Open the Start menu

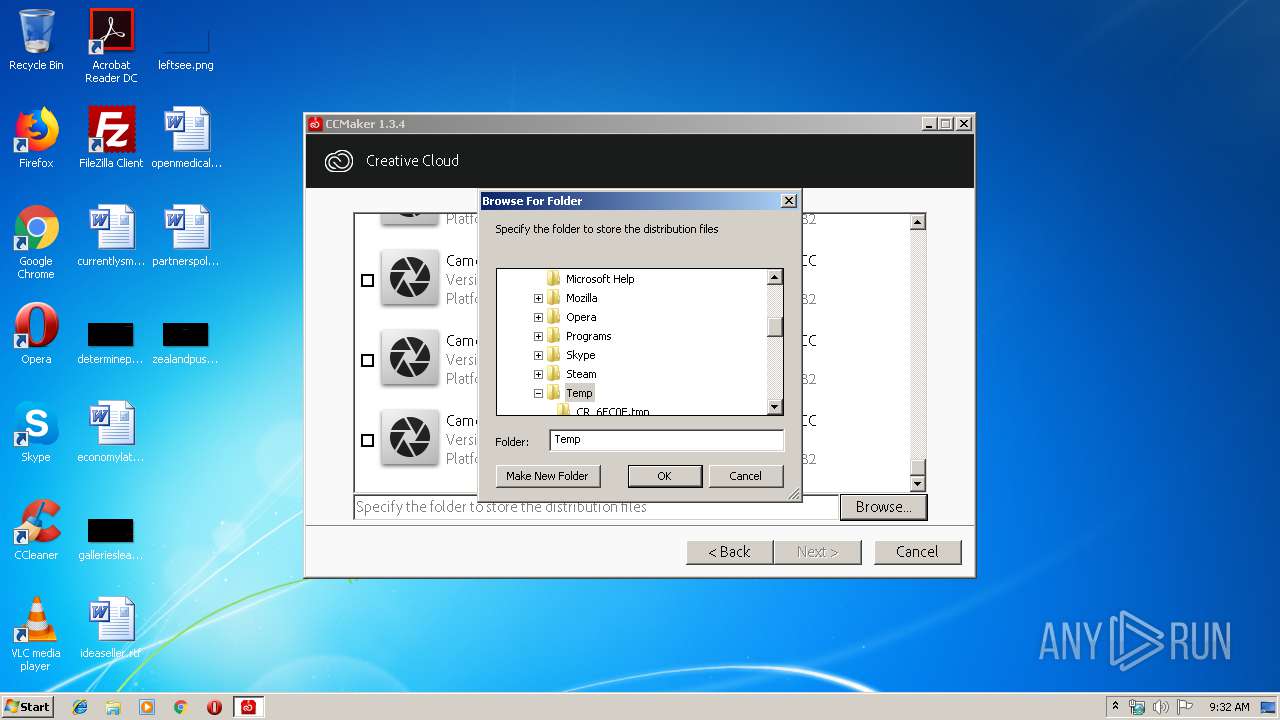click(x=28, y=707)
